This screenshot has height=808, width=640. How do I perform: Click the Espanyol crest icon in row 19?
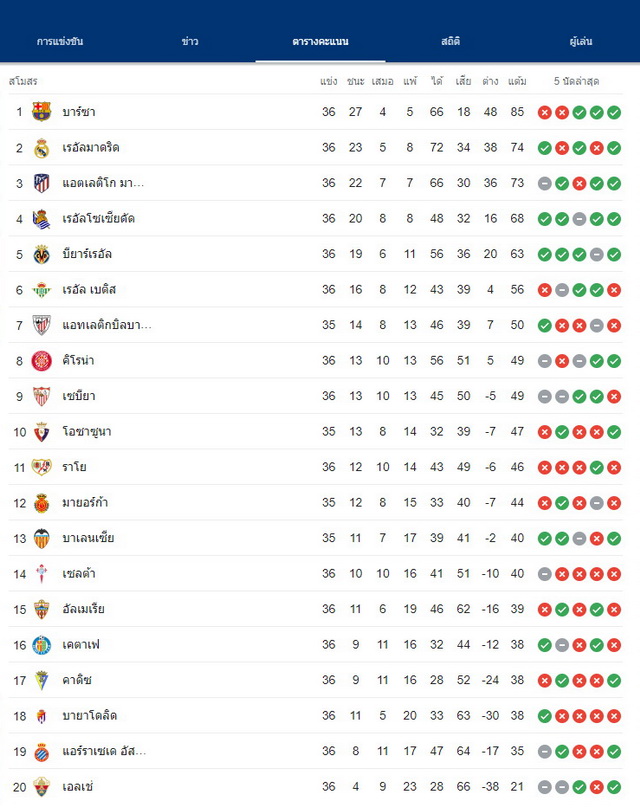coord(41,752)
